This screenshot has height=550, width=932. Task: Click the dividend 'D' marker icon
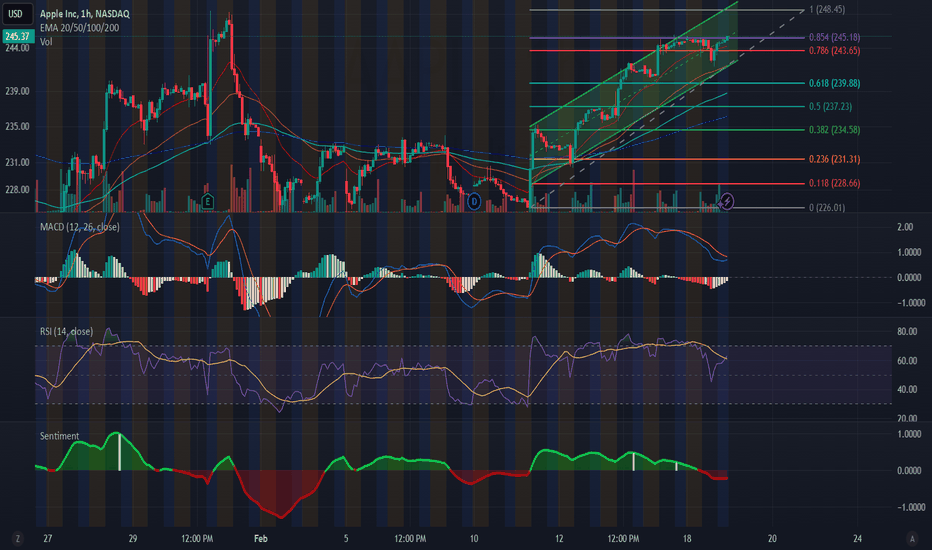click(x=474, y=202)
